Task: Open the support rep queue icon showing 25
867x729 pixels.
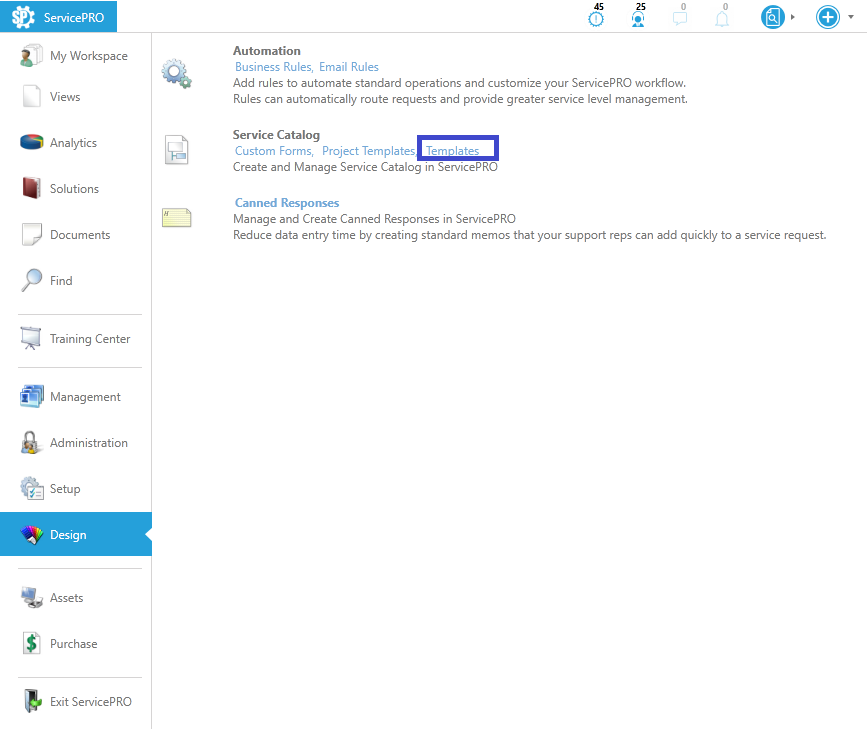Action: 638,17
